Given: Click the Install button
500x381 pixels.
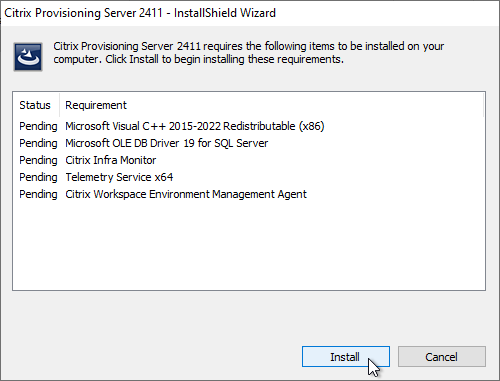Looking at the screenshot, I should 346,357.
